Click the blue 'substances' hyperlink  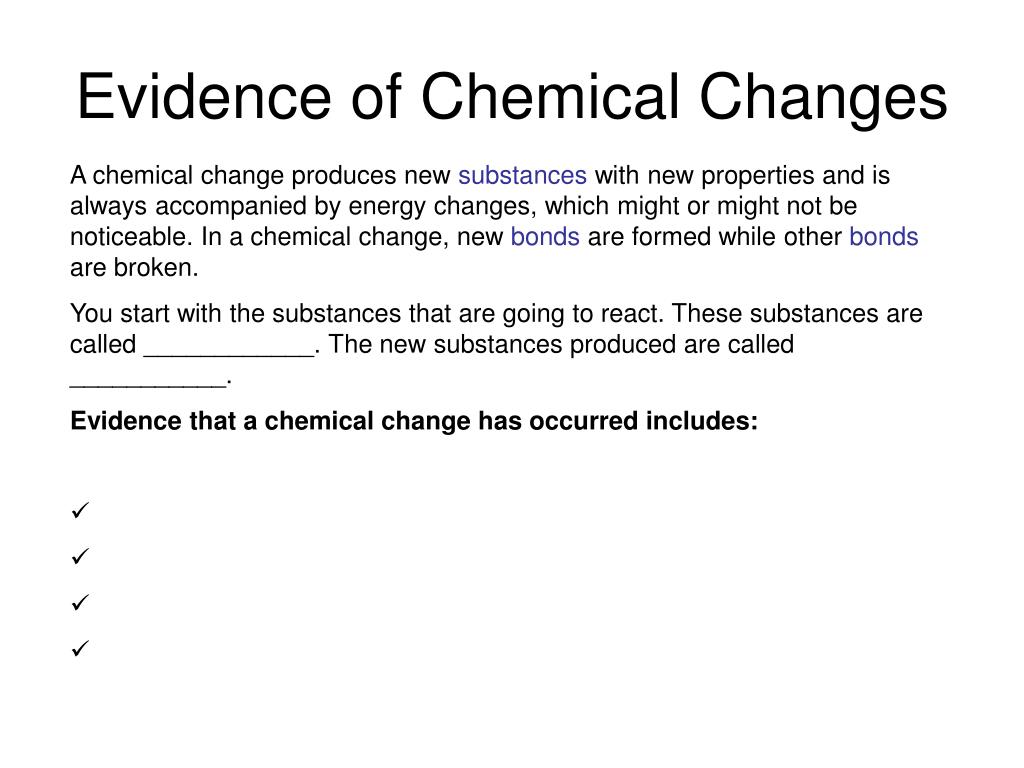click(522, 176)
